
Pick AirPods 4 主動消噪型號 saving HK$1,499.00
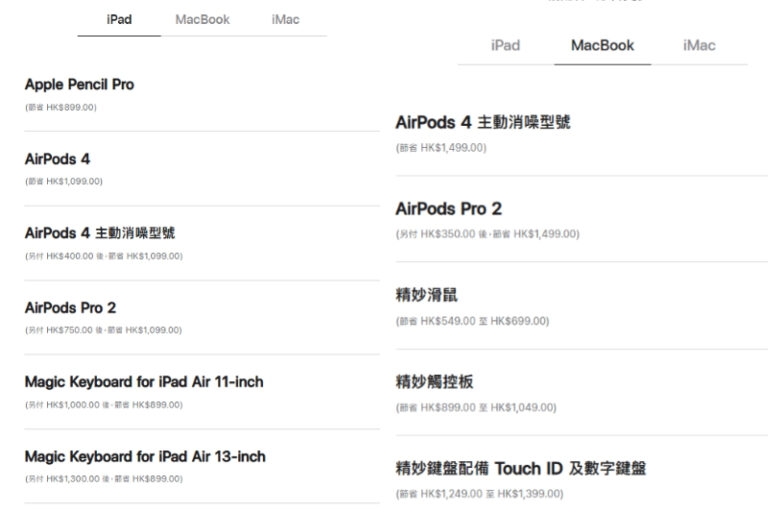tap(483, 122)
